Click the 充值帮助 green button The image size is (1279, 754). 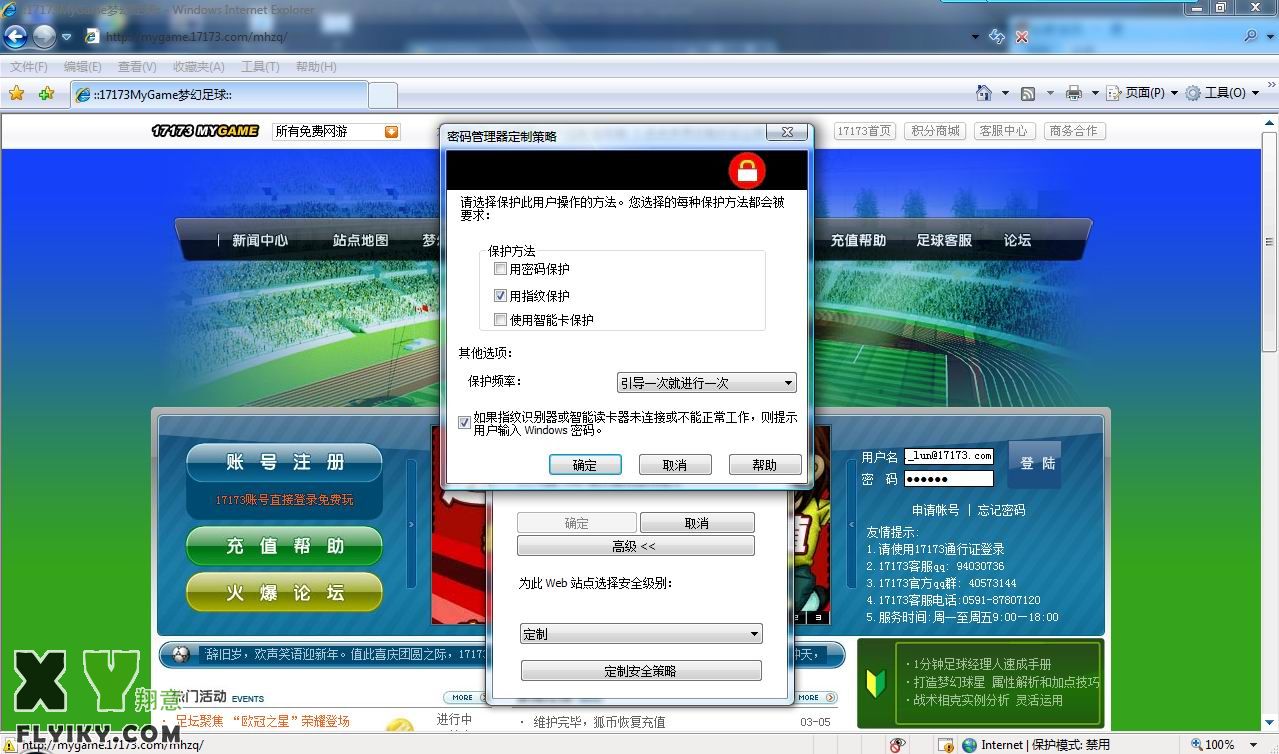point(284,546)
